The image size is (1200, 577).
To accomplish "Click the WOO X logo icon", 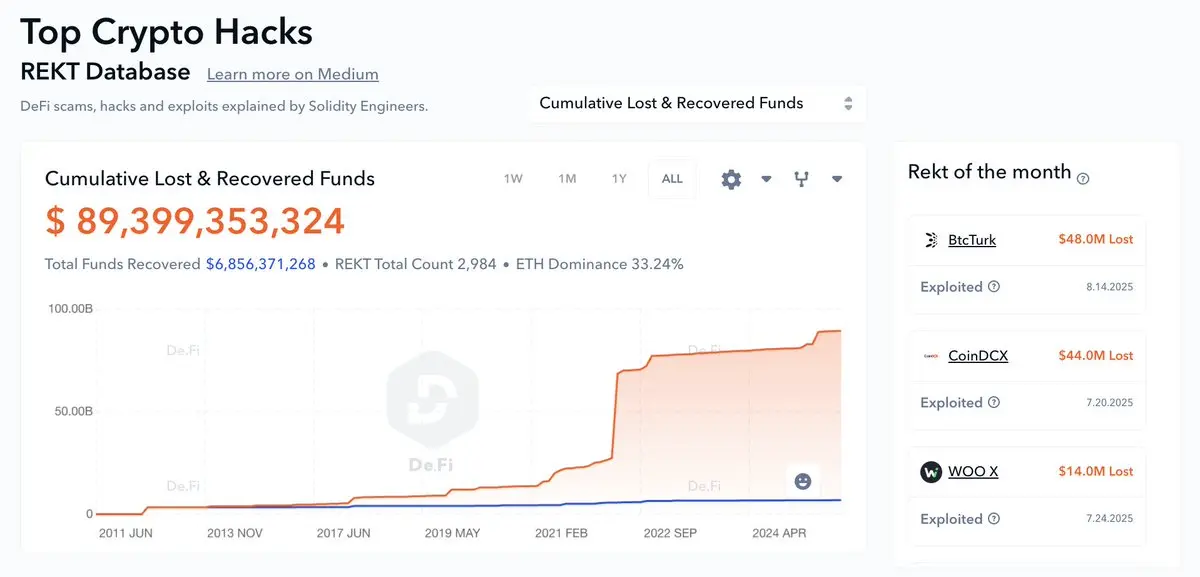I will point(931,472).
